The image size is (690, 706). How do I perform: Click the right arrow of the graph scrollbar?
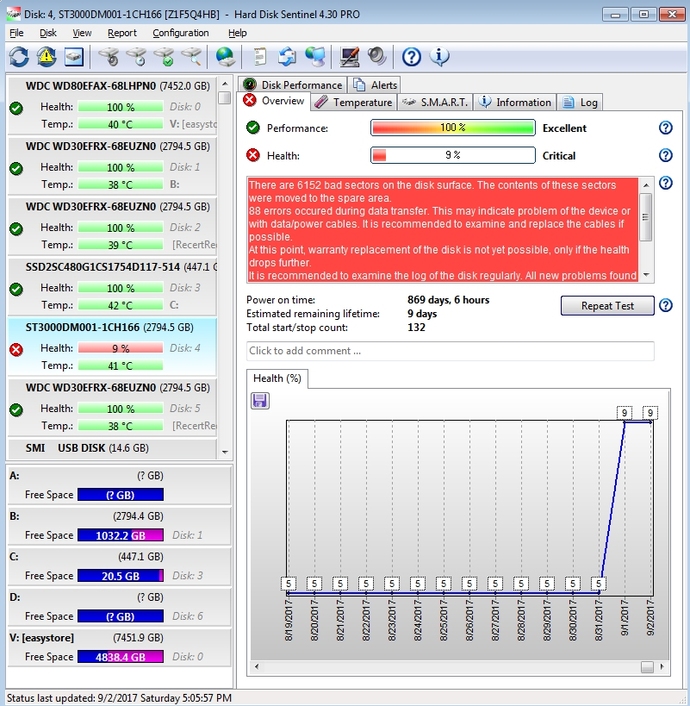[662, 666]
